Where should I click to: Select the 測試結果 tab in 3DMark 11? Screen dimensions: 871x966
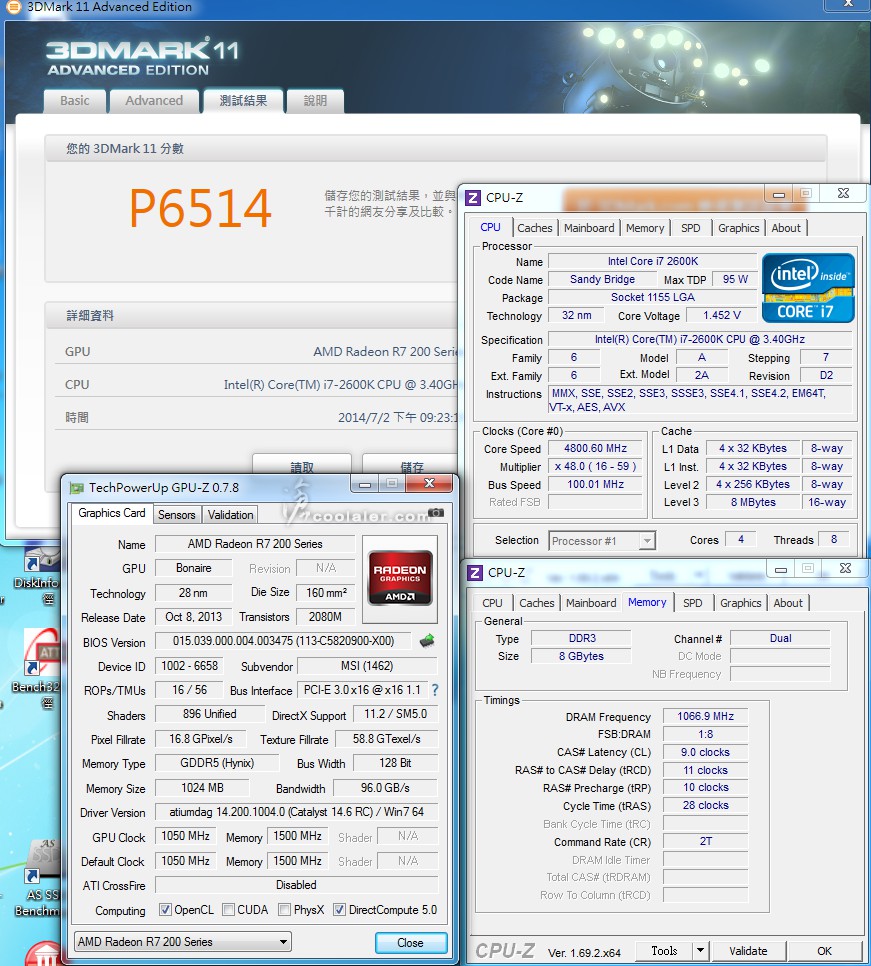(243, 101)
